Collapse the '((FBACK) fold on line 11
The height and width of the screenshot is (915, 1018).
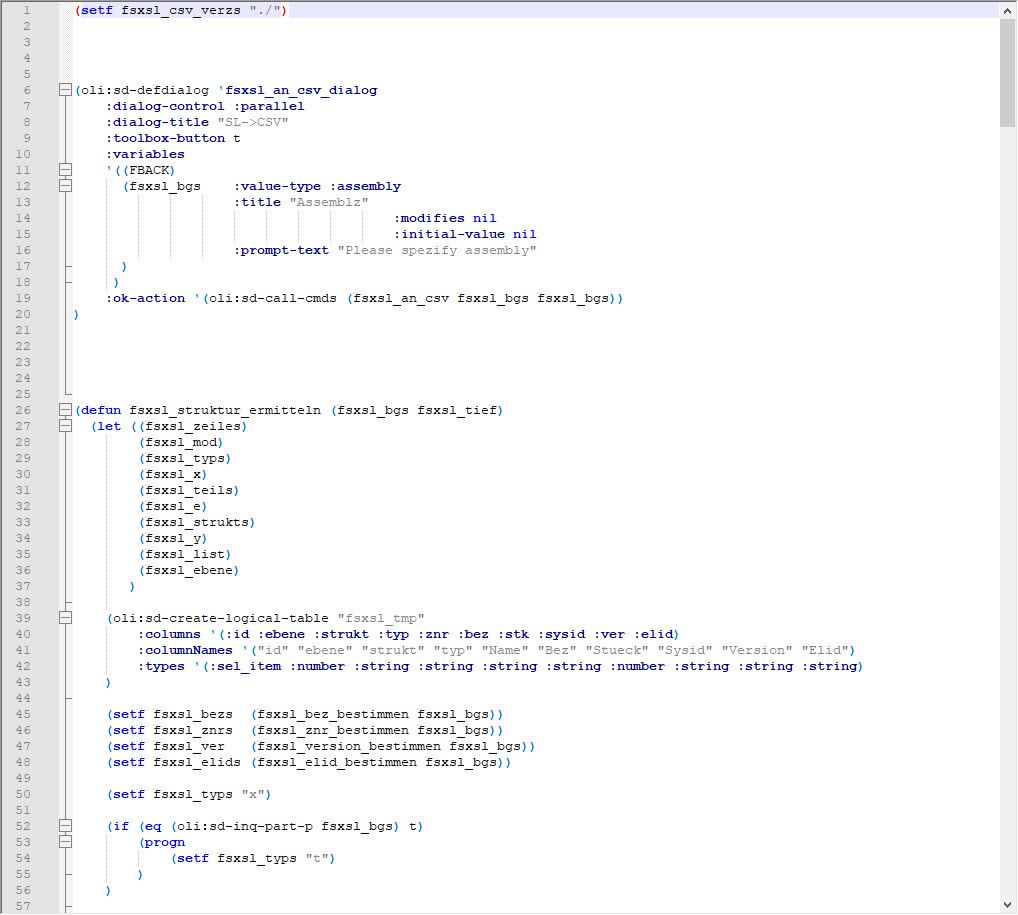coord(66,170)
